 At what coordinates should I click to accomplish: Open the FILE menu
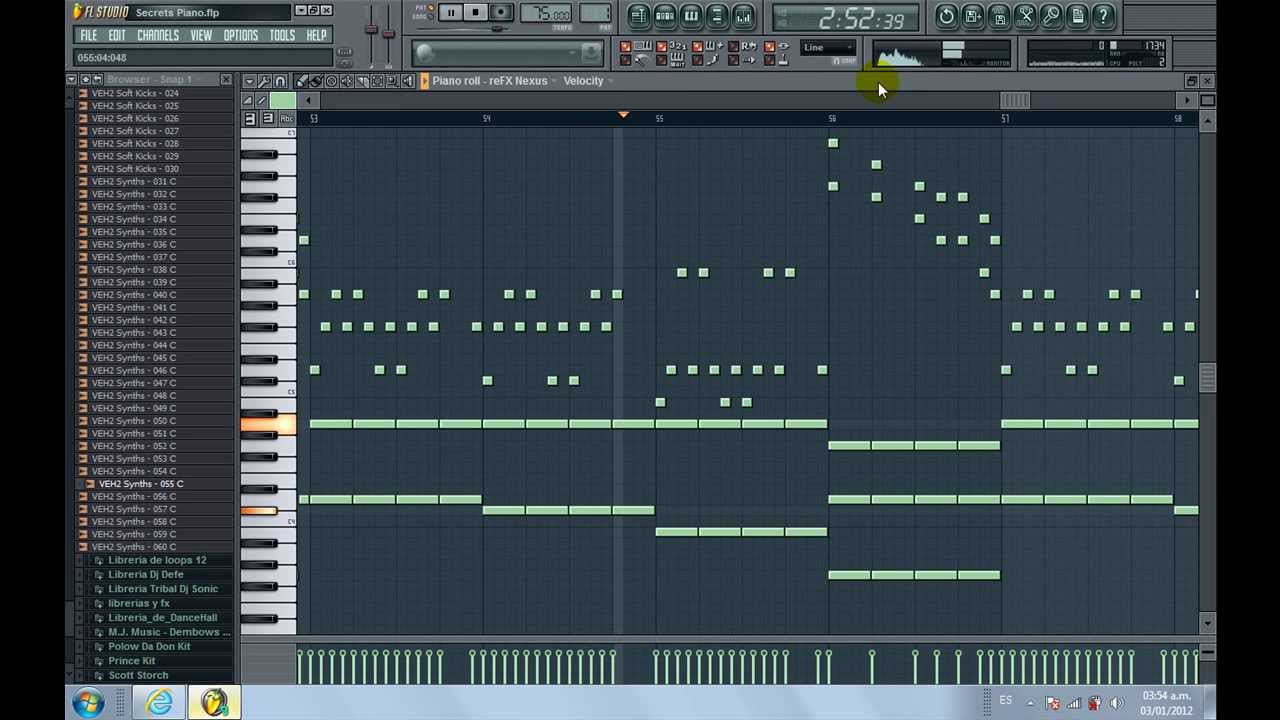click(89, 35)
